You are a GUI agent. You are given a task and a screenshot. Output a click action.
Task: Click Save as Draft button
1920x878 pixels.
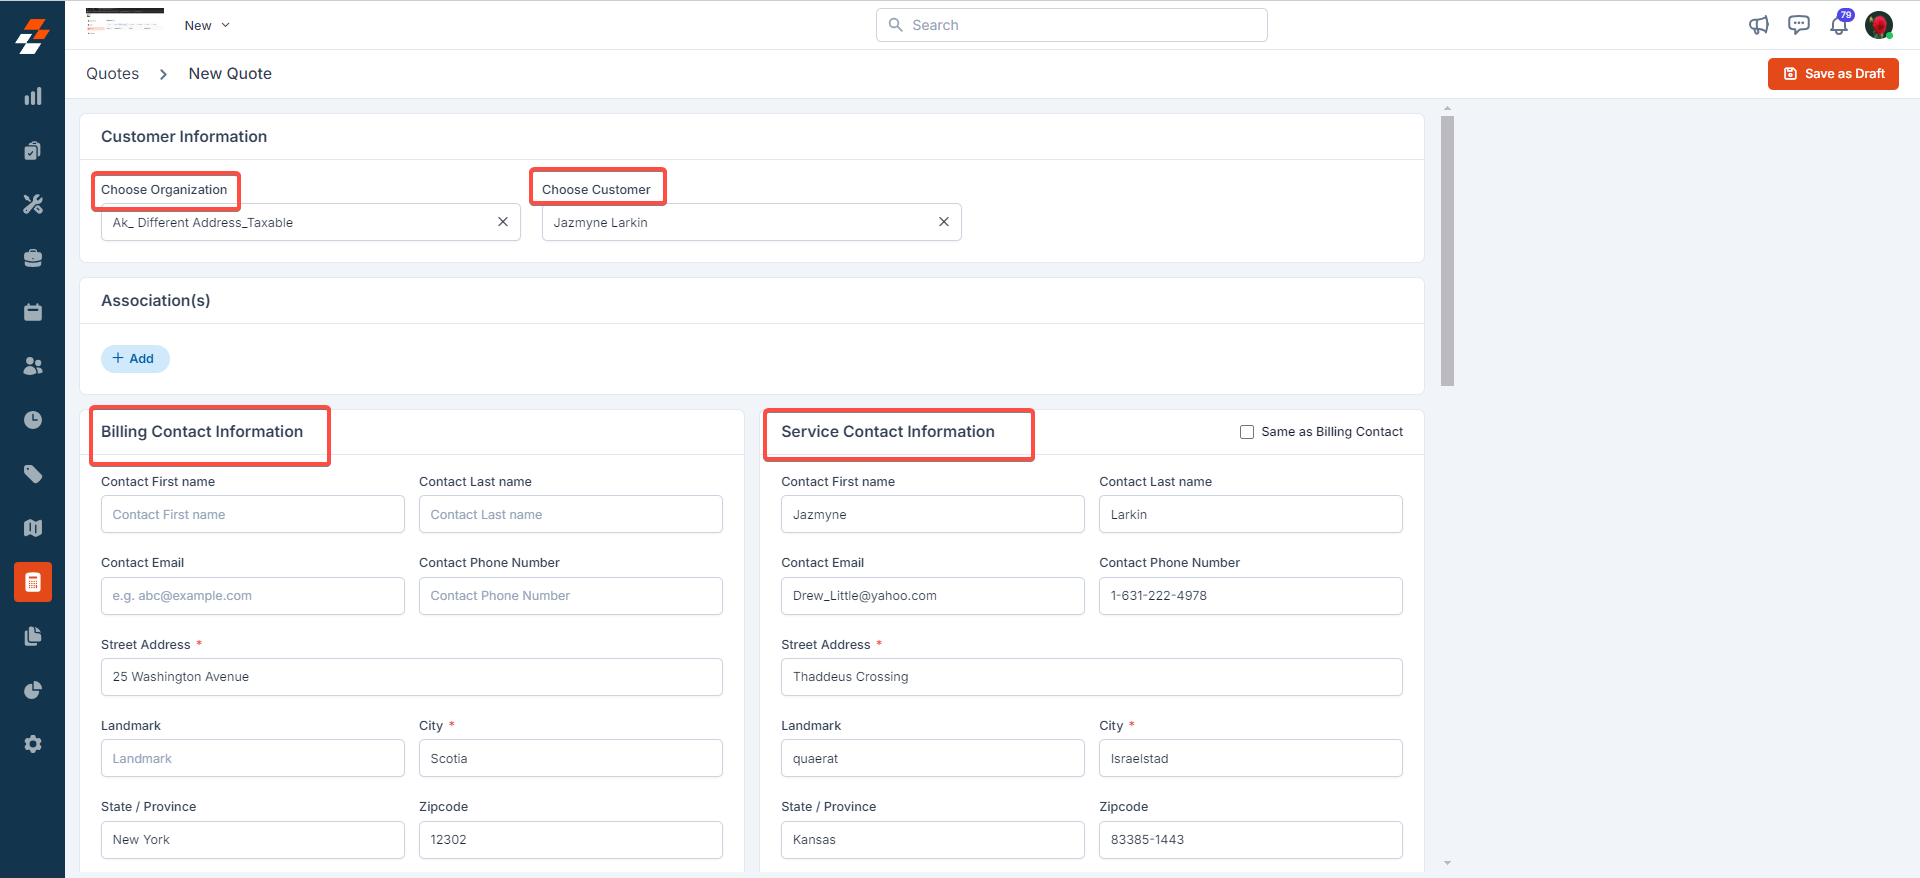(1832, 74)
